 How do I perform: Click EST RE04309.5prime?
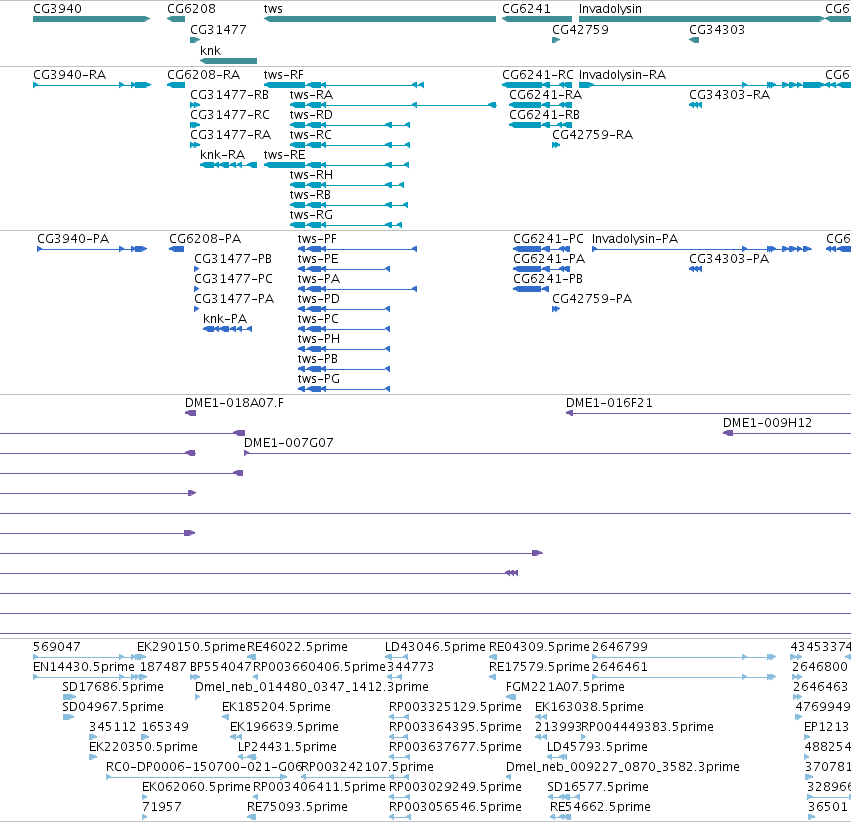(539, 647)
